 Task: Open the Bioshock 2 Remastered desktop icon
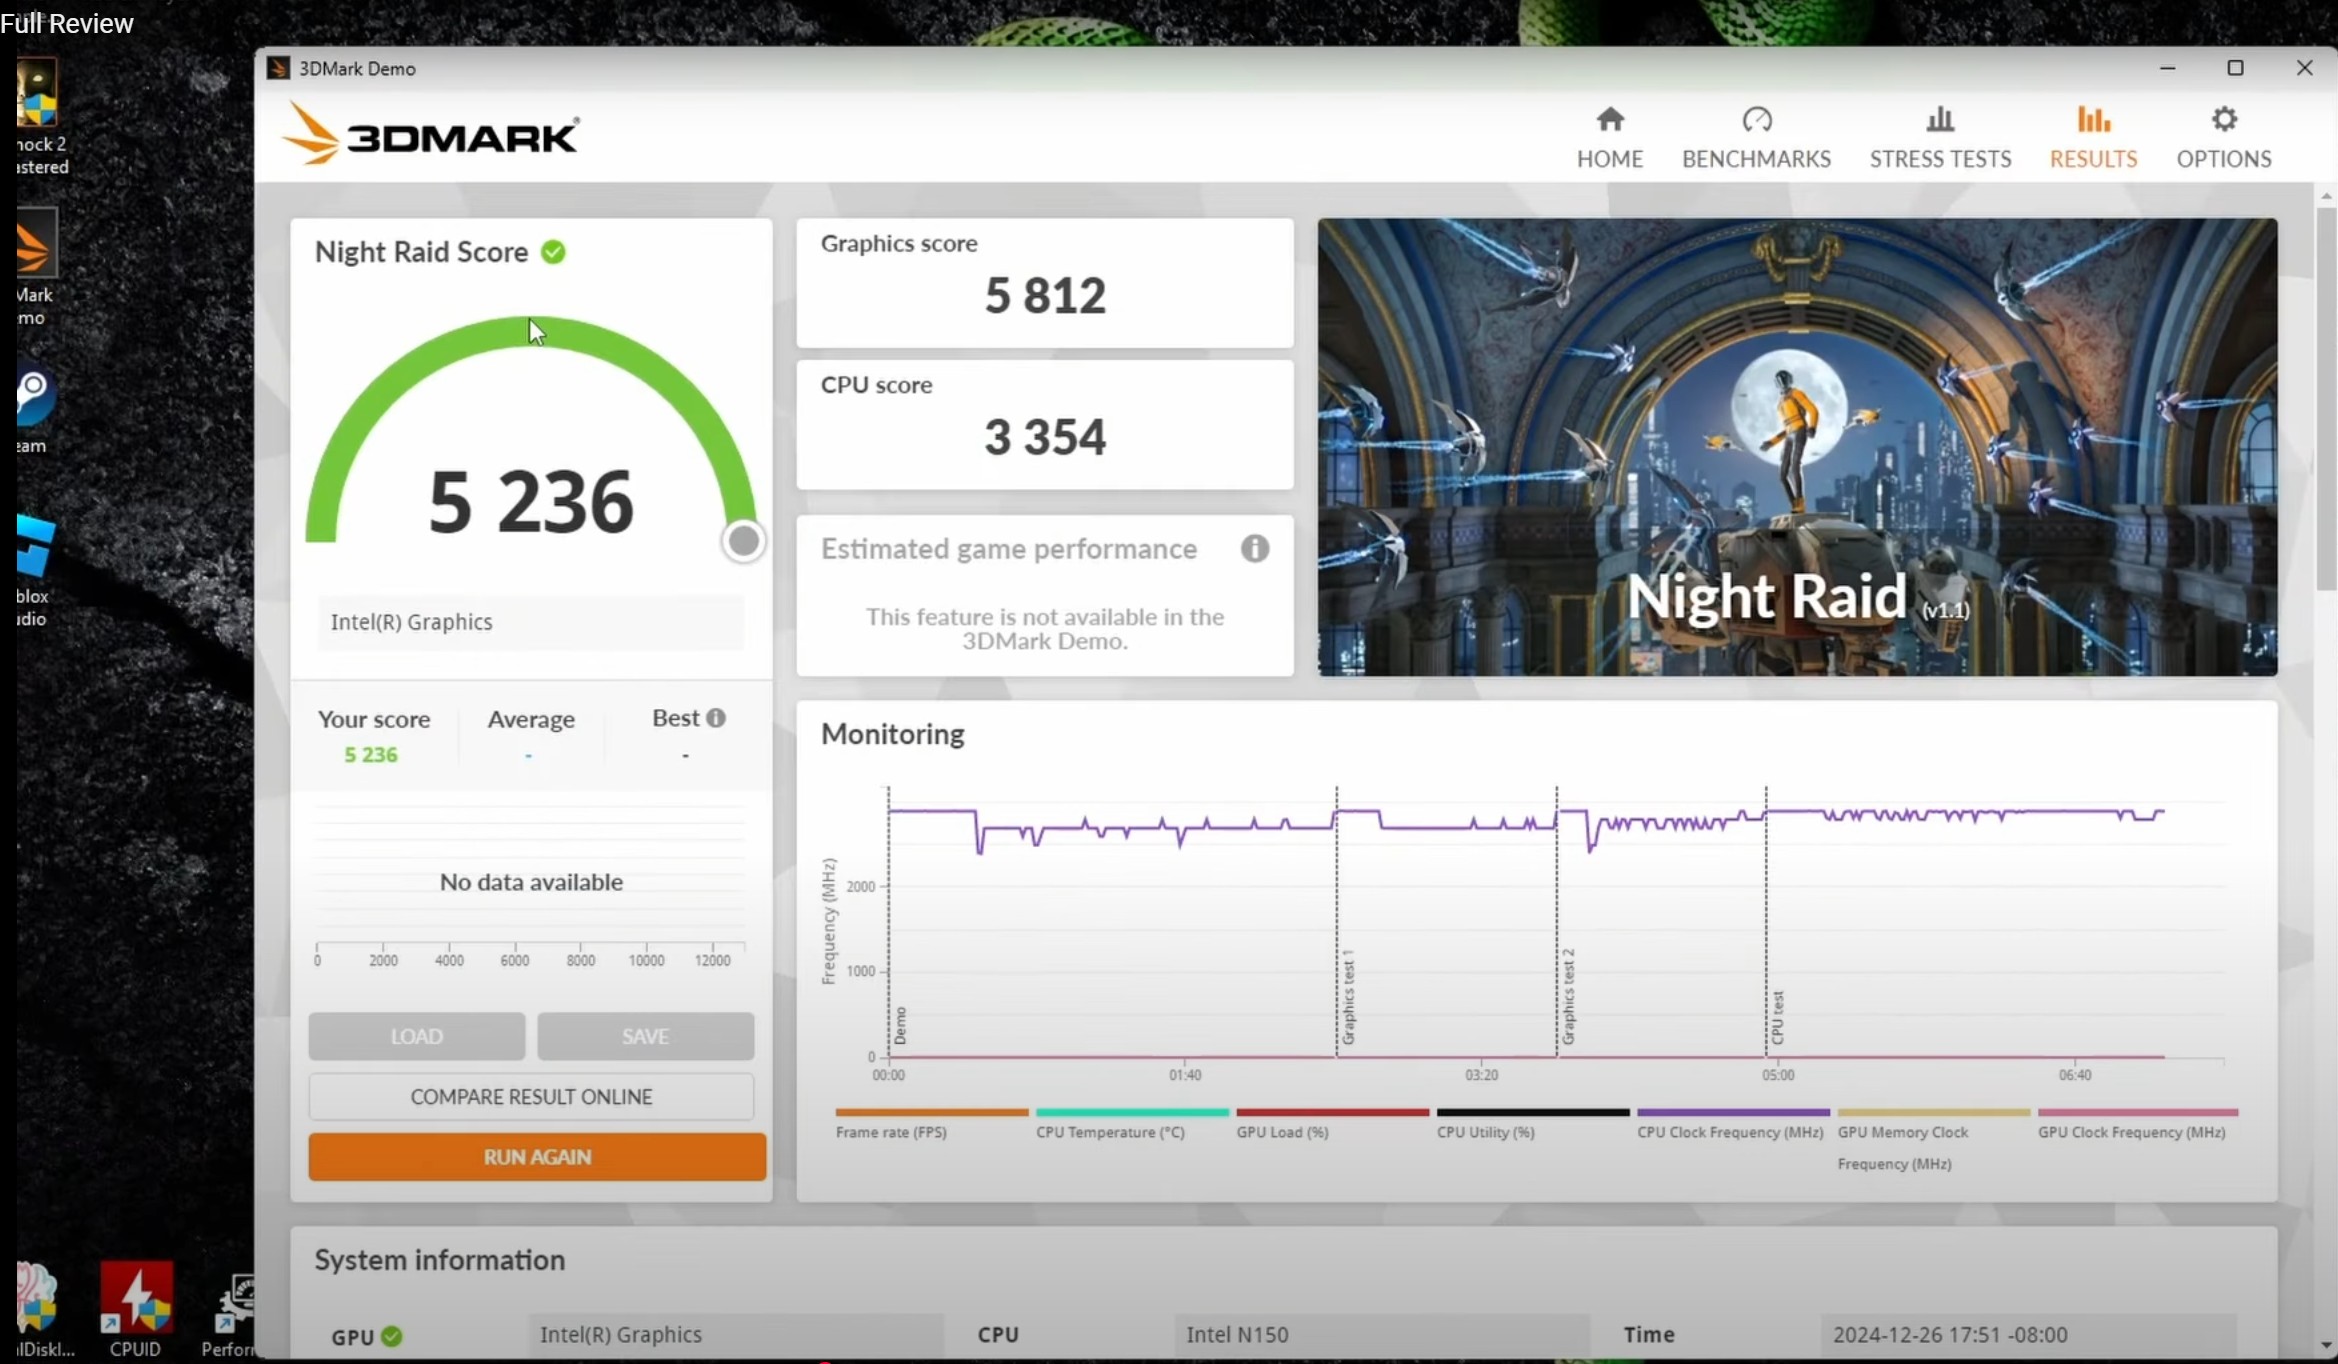click(40, 116)
